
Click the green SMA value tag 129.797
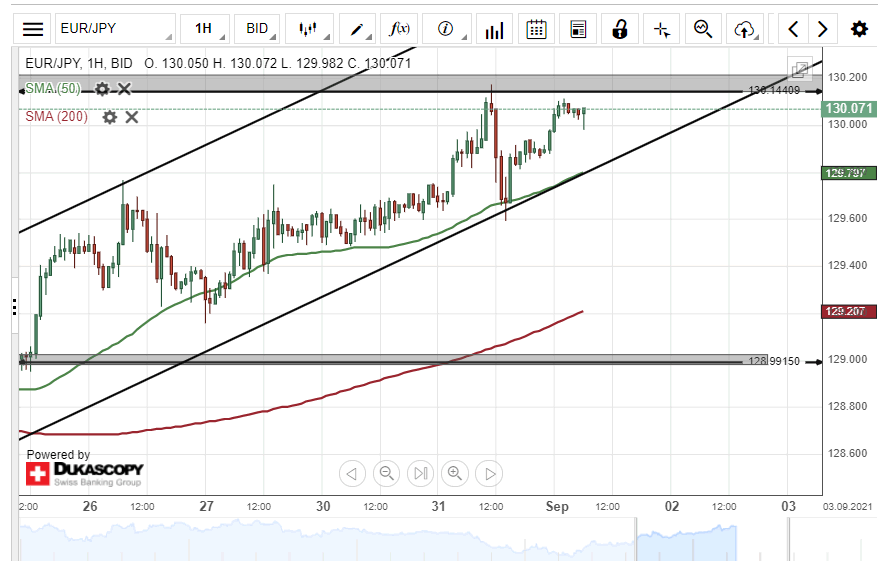tap(849, 173)
